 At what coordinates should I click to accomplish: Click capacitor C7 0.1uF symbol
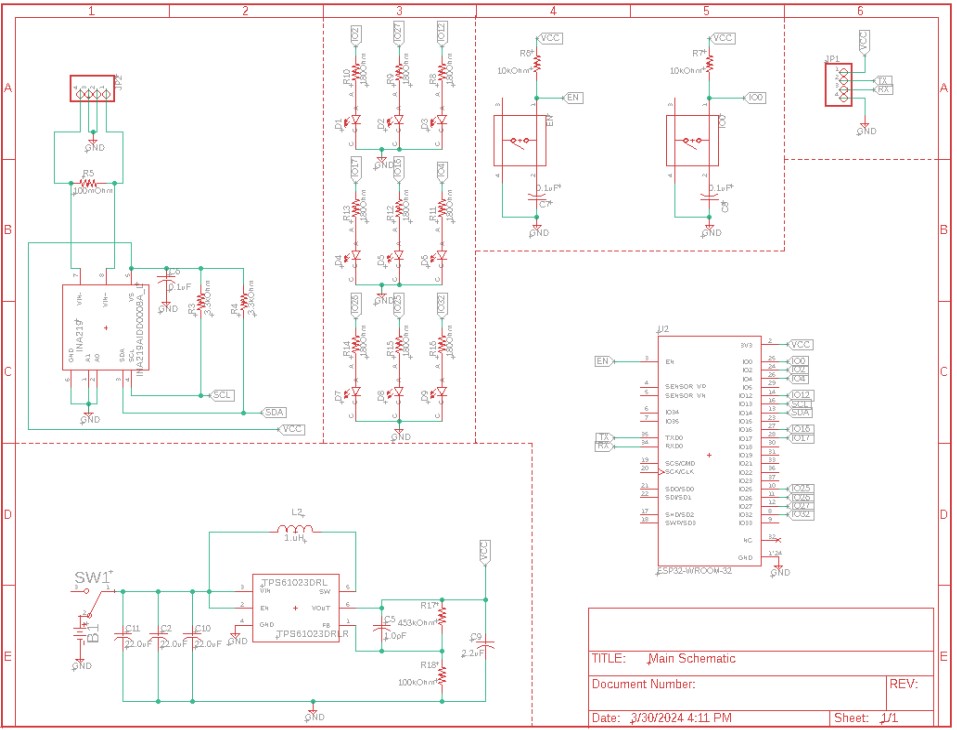[535, 198]
